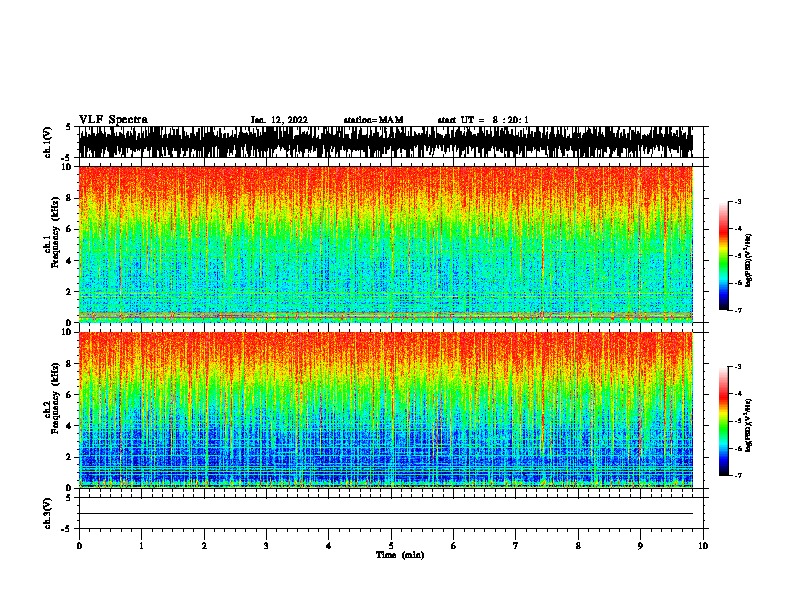Click the 'station=MAM' header text
Screen dimensions: 792x612
tap(373, 120)
